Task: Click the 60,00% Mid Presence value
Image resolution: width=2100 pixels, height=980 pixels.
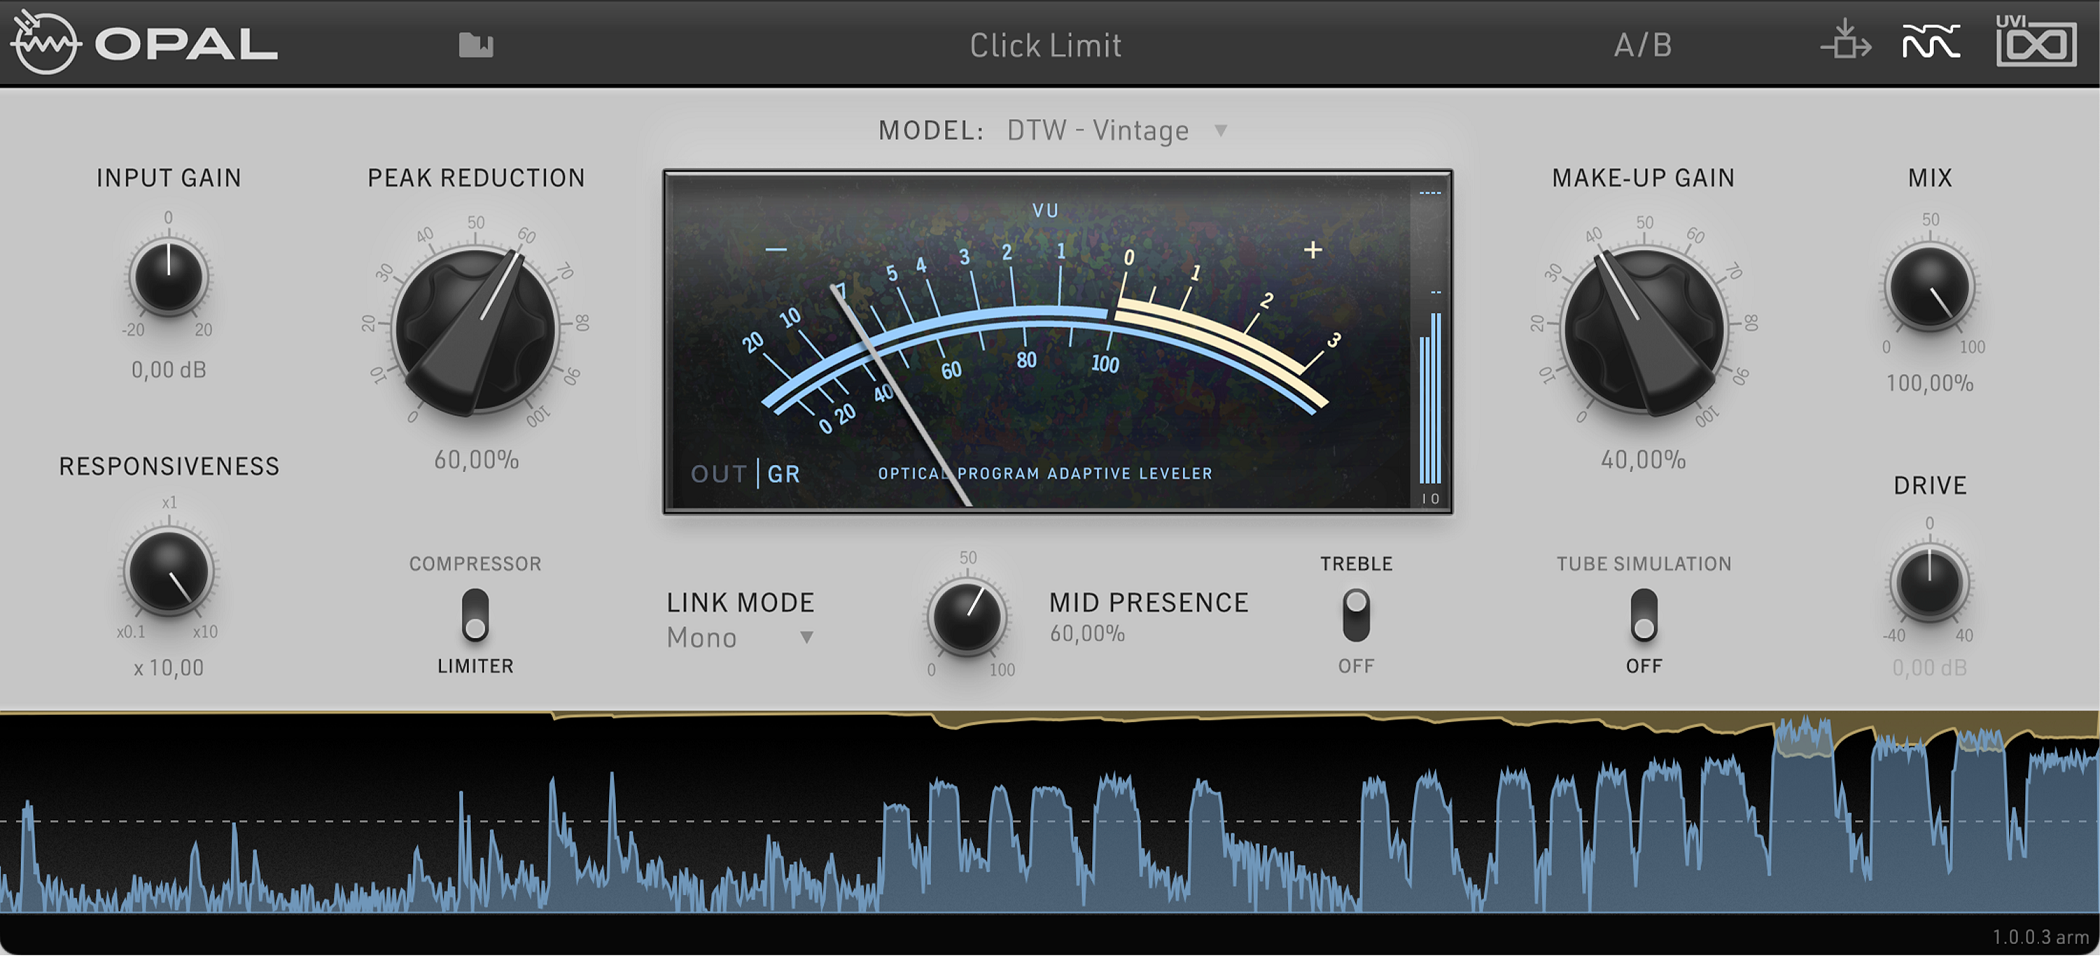Action: 1088,634
